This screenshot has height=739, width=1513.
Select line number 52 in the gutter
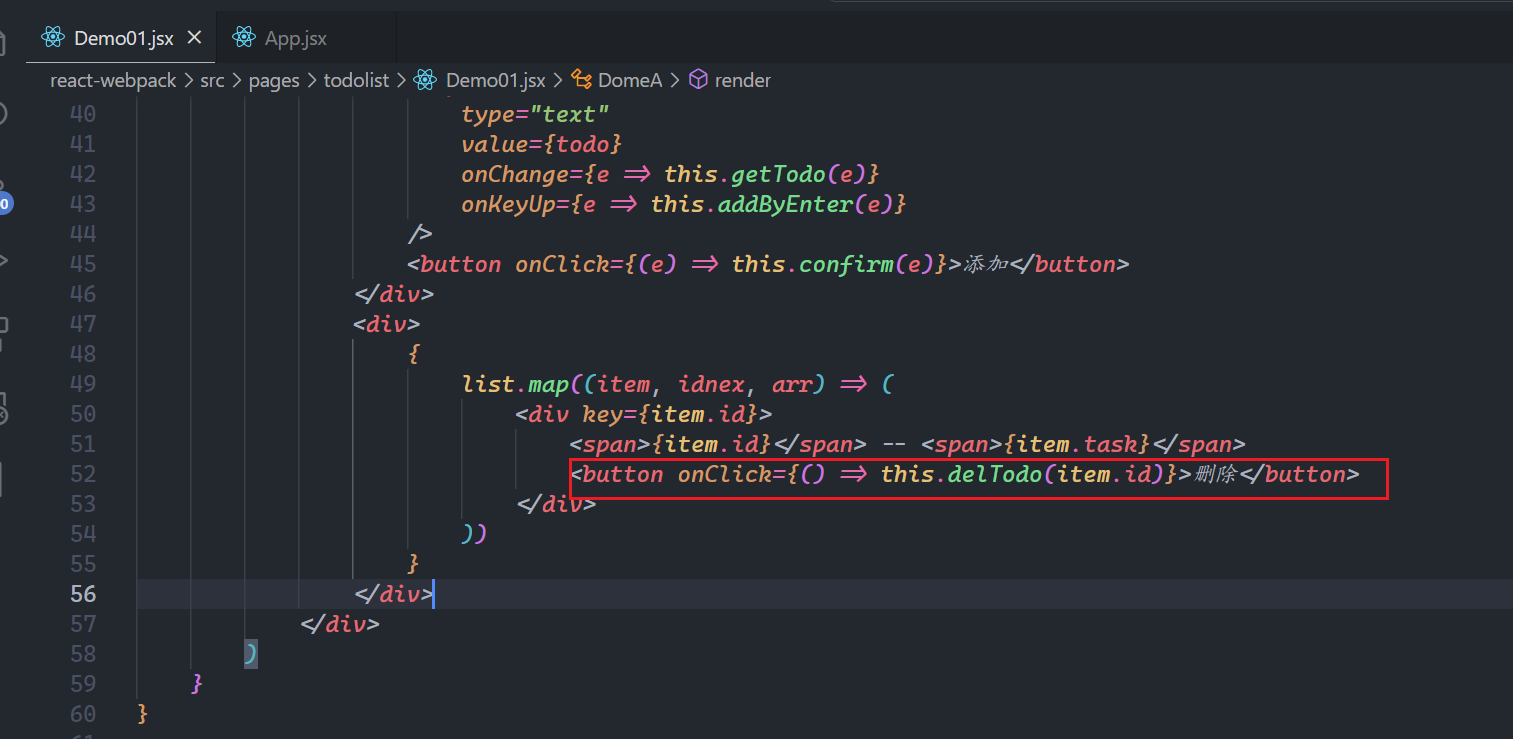[83, 474]
